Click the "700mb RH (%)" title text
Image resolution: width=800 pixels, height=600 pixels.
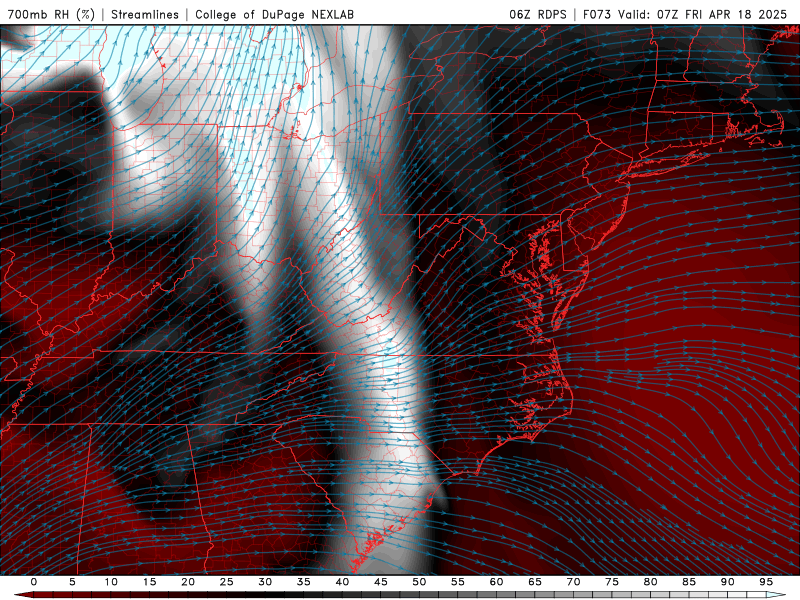point(51,14)
